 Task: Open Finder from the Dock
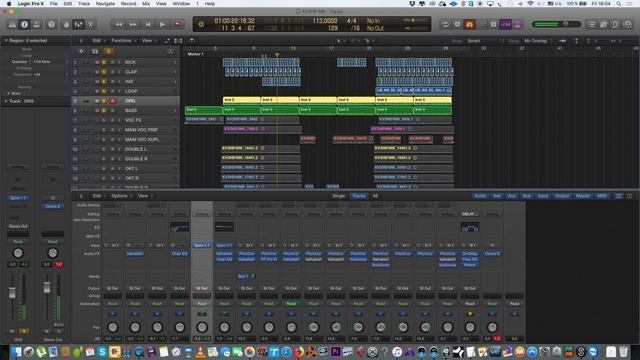pyautogui.click(x=16, y=352)
